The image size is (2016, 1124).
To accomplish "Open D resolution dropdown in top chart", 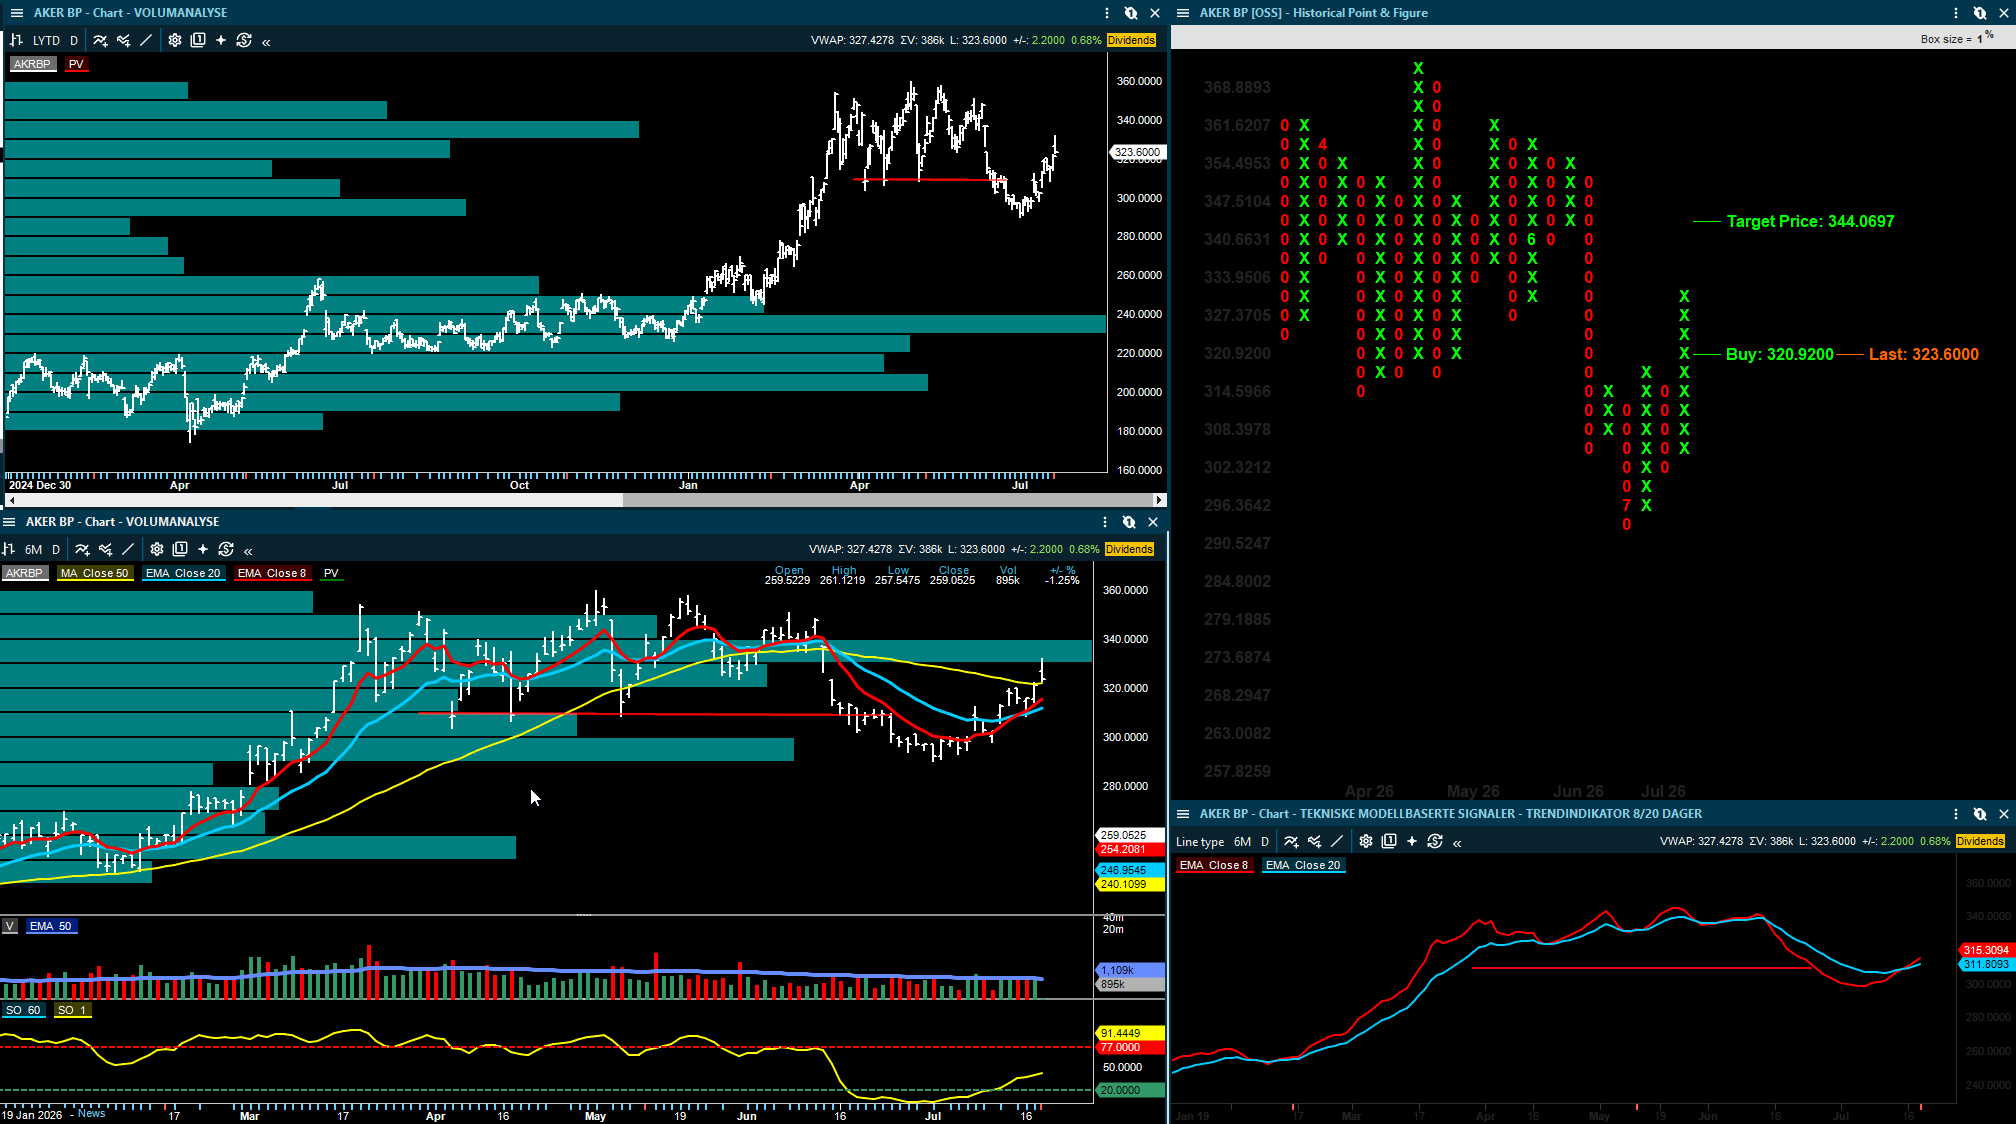I will coord(74,41).
